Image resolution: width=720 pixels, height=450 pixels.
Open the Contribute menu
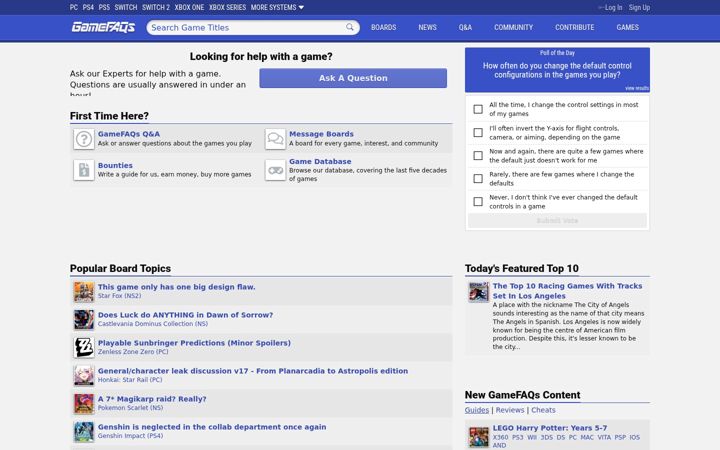[x=574, y=27]
